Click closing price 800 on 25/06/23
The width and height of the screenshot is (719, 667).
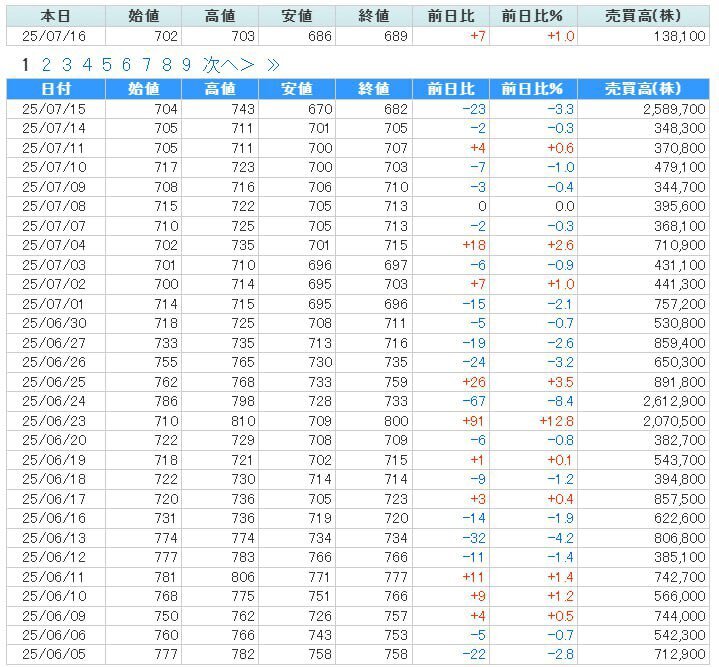[396, 421]
